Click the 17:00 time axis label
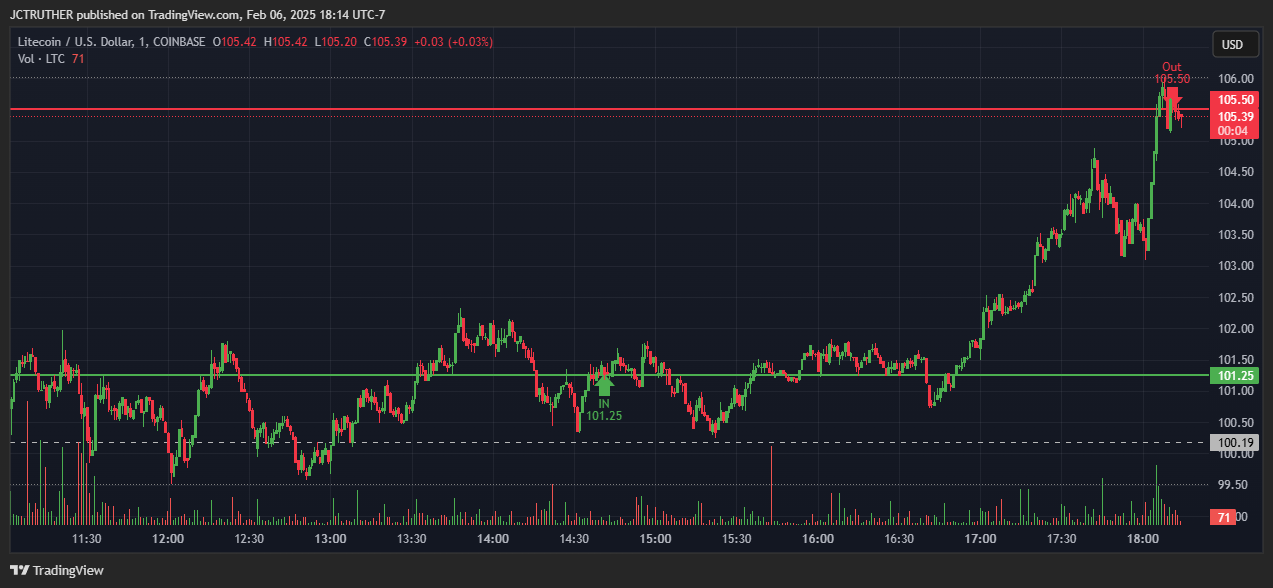Viewport: 1273px width, 588px height. coord(980,539)
